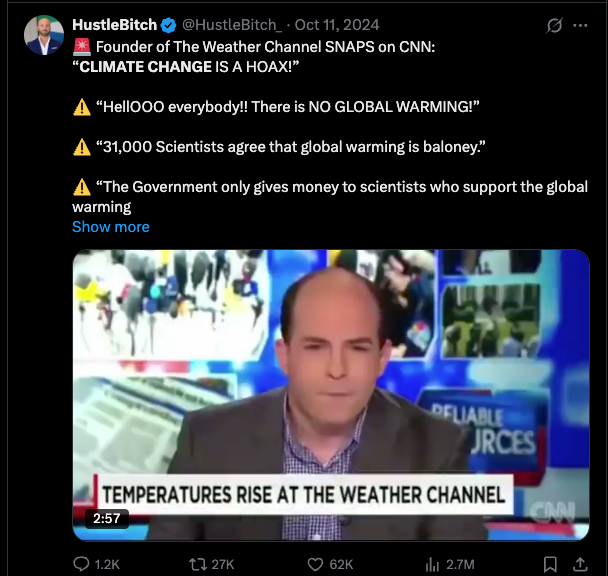Click the HustleBitch display name
This screenshot has width=608, height=576.
coord(114,25)
